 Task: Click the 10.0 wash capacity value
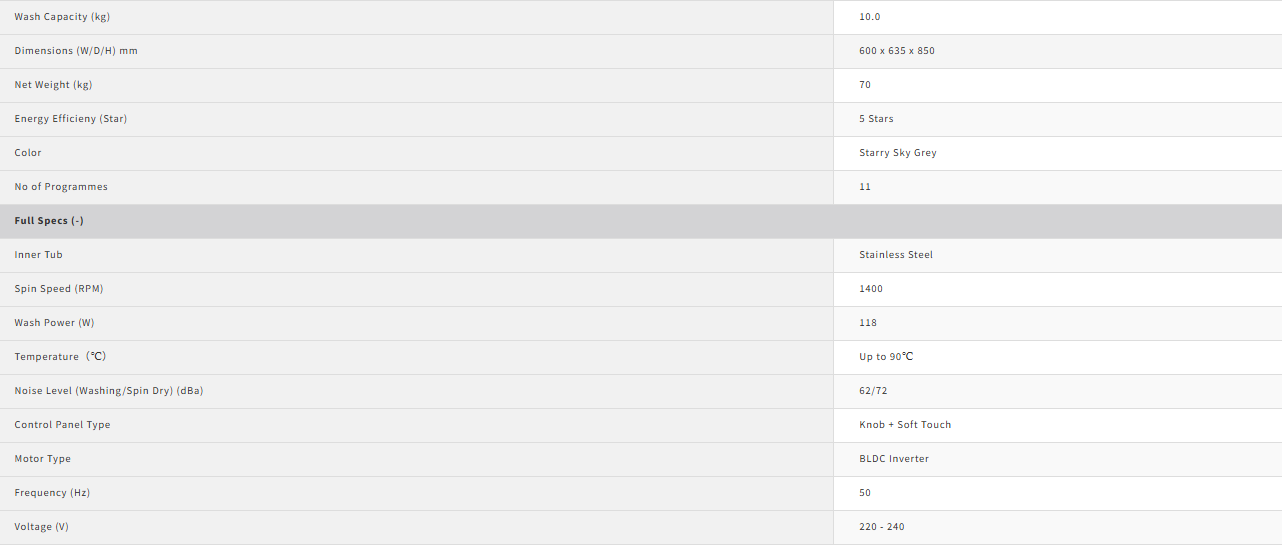point(870,17)
